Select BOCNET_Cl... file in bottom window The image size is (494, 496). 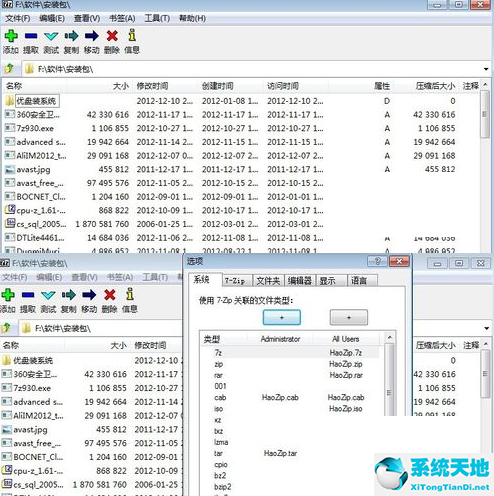[38, 456]
